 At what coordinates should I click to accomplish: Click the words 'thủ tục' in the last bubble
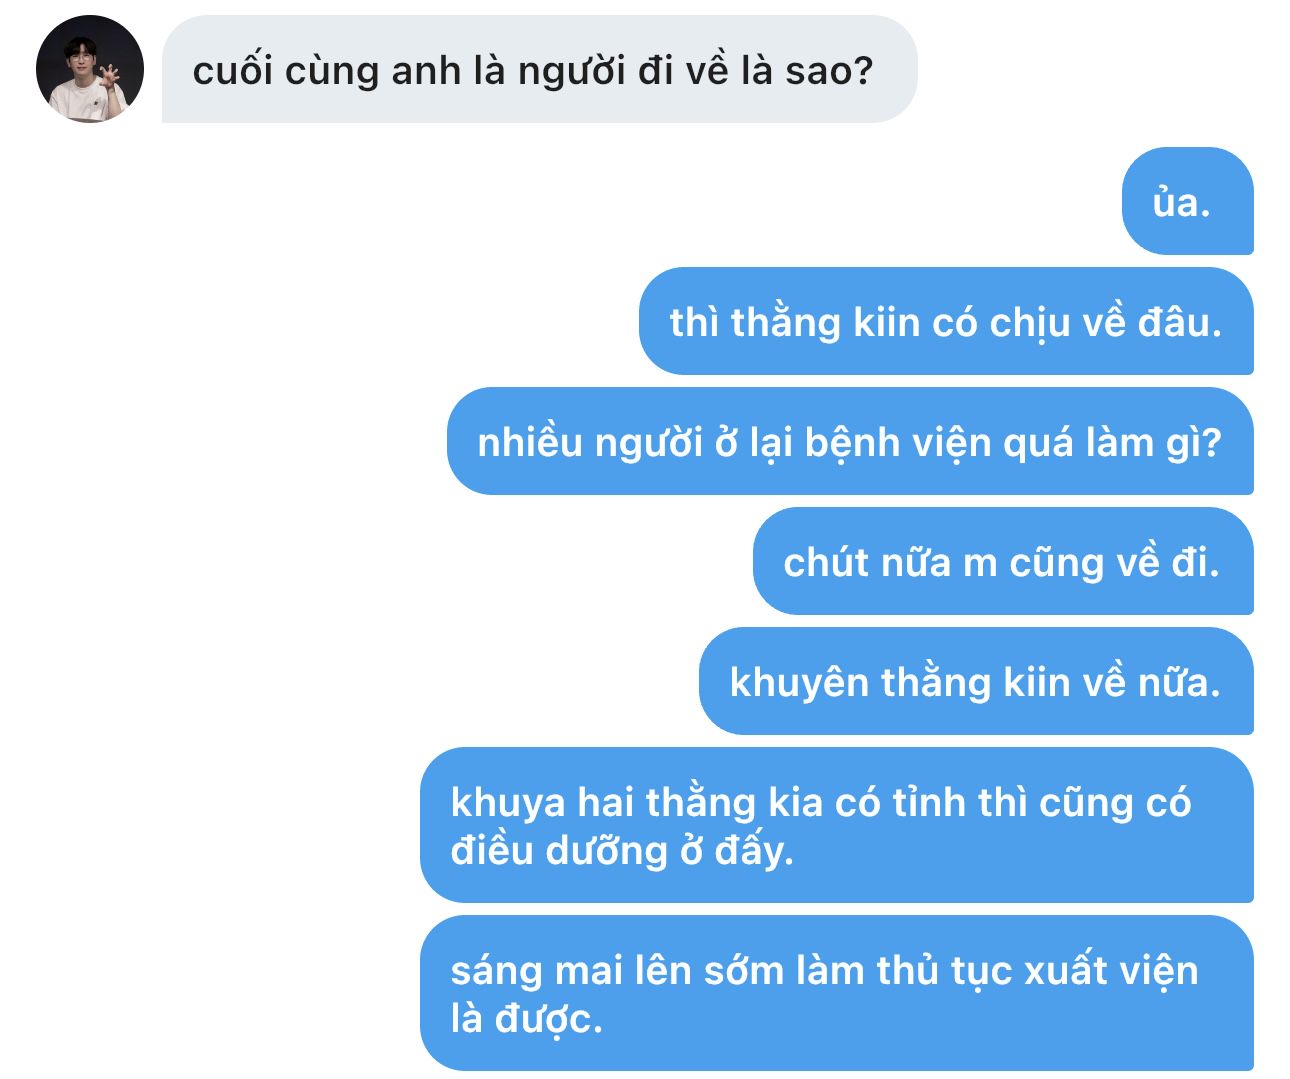pyautogui.click(x=945, y=971)
